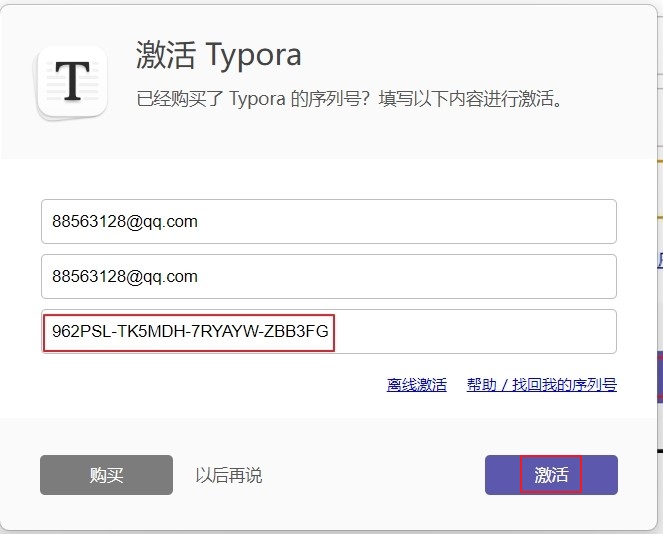
Task: Click the 已经购买了 Typora 的序列号 description
Action: tap(349, 99)
